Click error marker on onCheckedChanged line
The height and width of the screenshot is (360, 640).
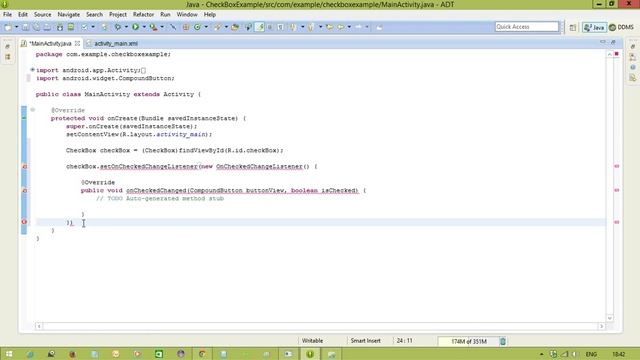tap(24, 191)
